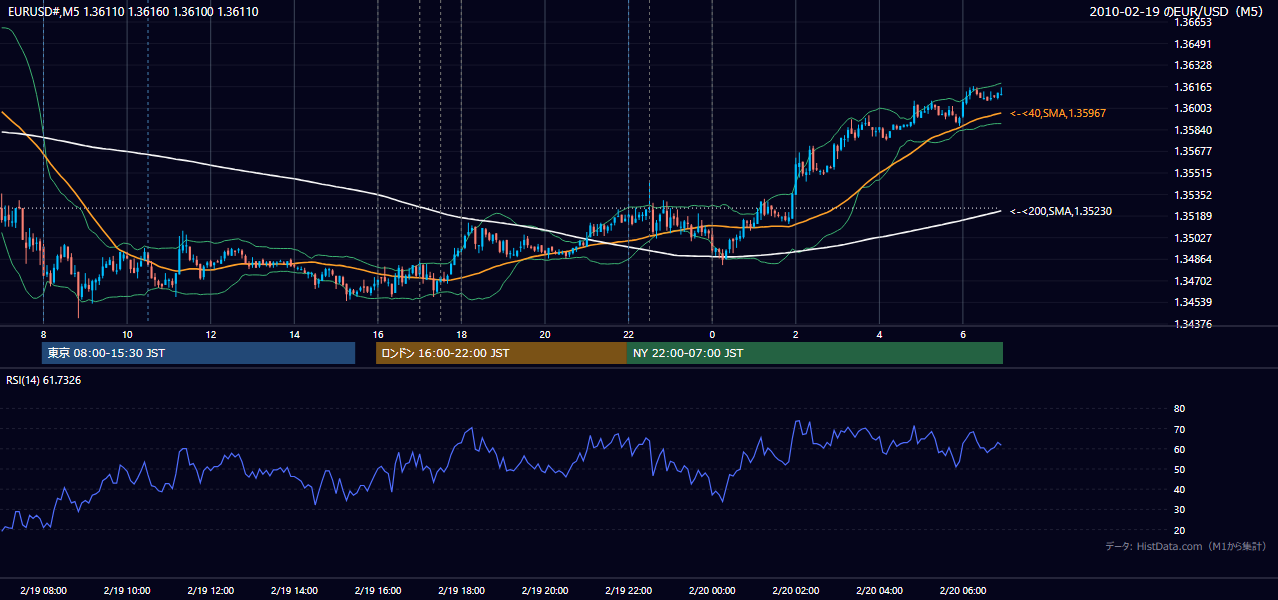Click hour tick 18 under price chart
Image resolution: width=1278 pixels, height=600 pixels.
point(461,334)
